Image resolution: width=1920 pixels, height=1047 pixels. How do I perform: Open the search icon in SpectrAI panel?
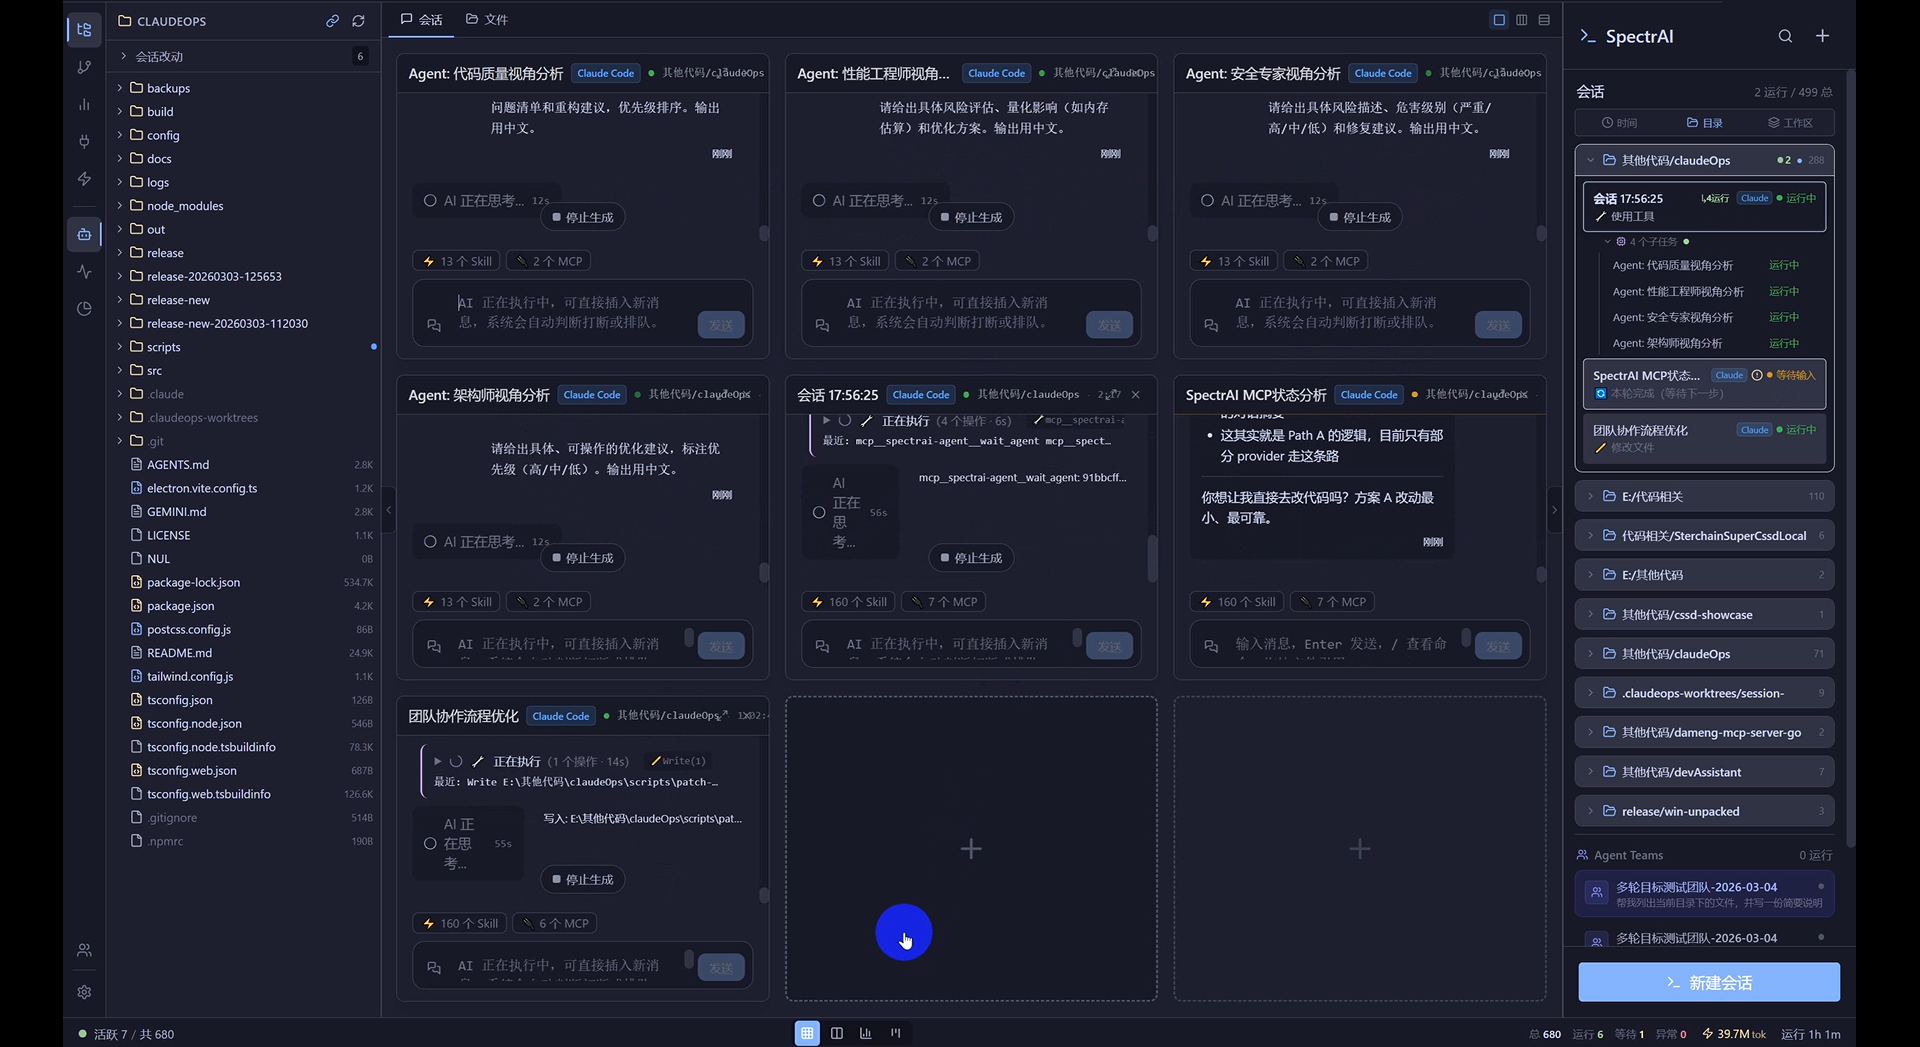click(x=1785, y=36)
